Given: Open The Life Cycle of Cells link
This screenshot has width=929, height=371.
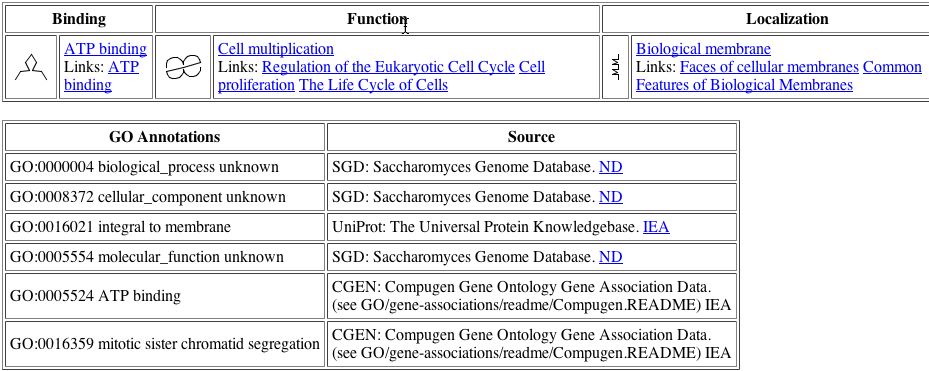Looking at the screenshot, I should tap(373, 85).
